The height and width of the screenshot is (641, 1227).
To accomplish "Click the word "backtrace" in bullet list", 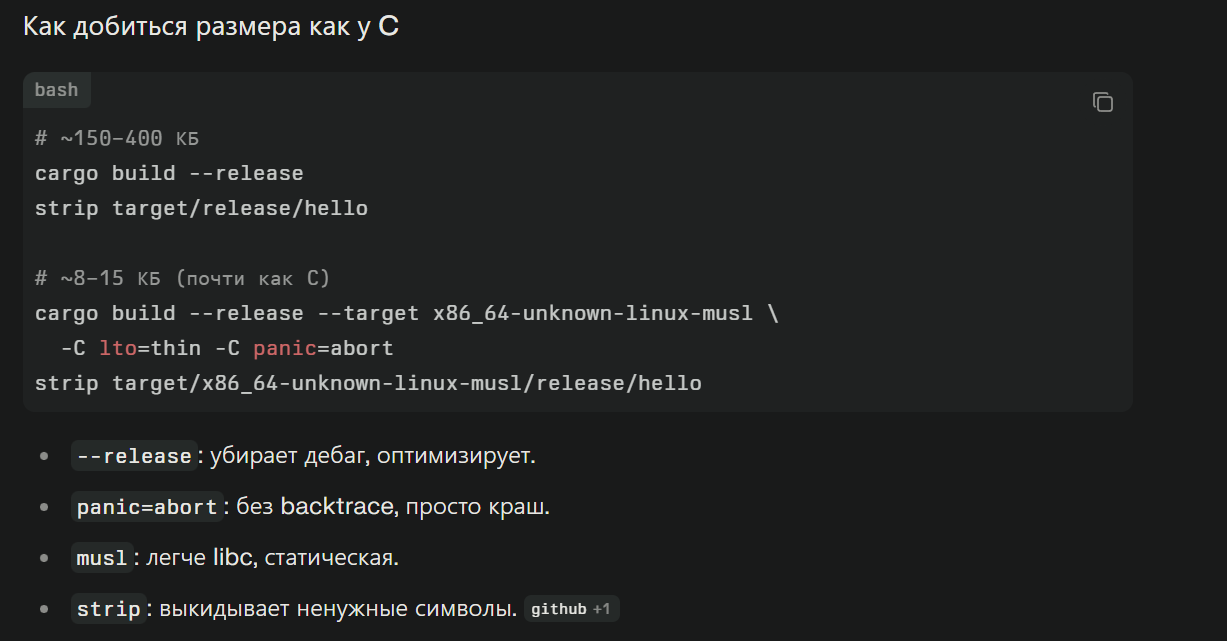I will (337, 507).
